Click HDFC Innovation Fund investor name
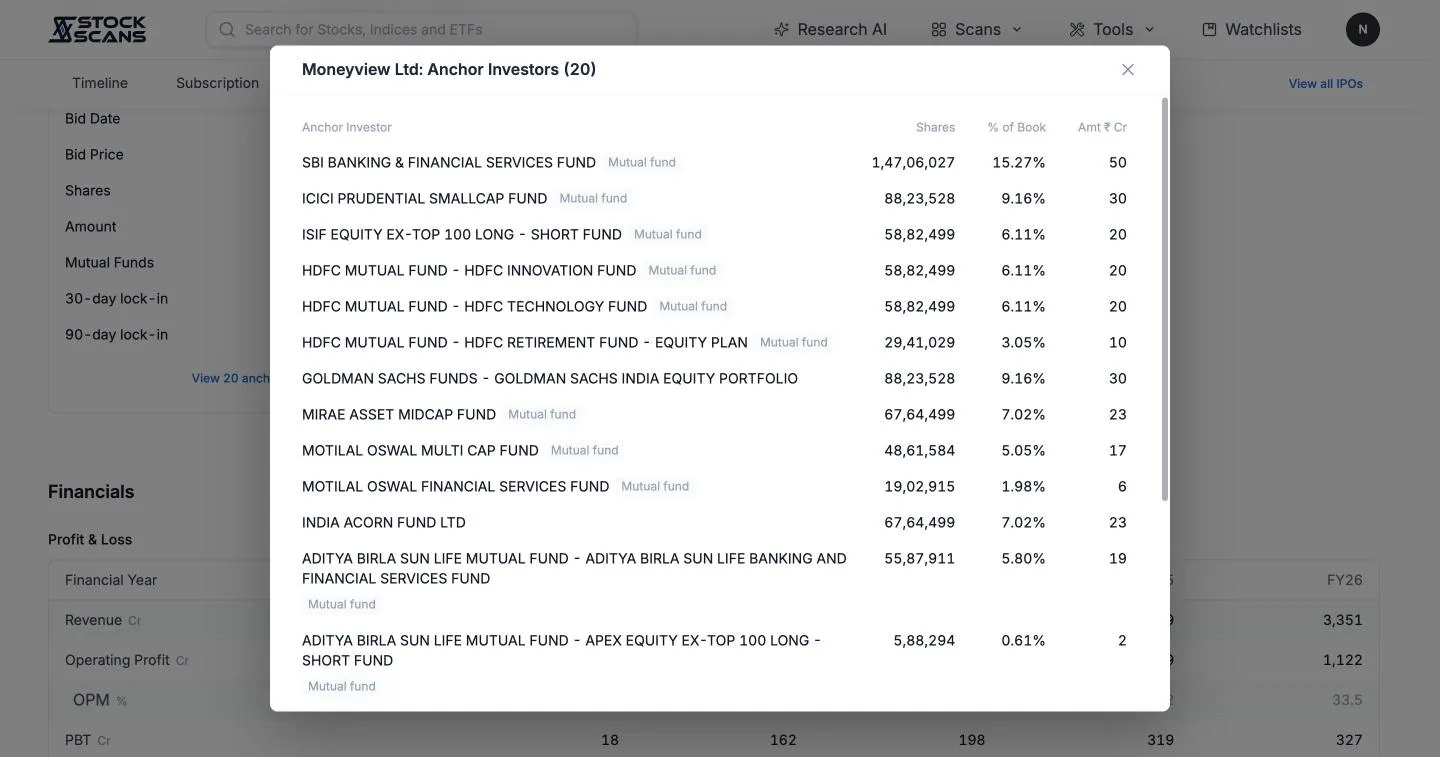 (x=469, y=271)
